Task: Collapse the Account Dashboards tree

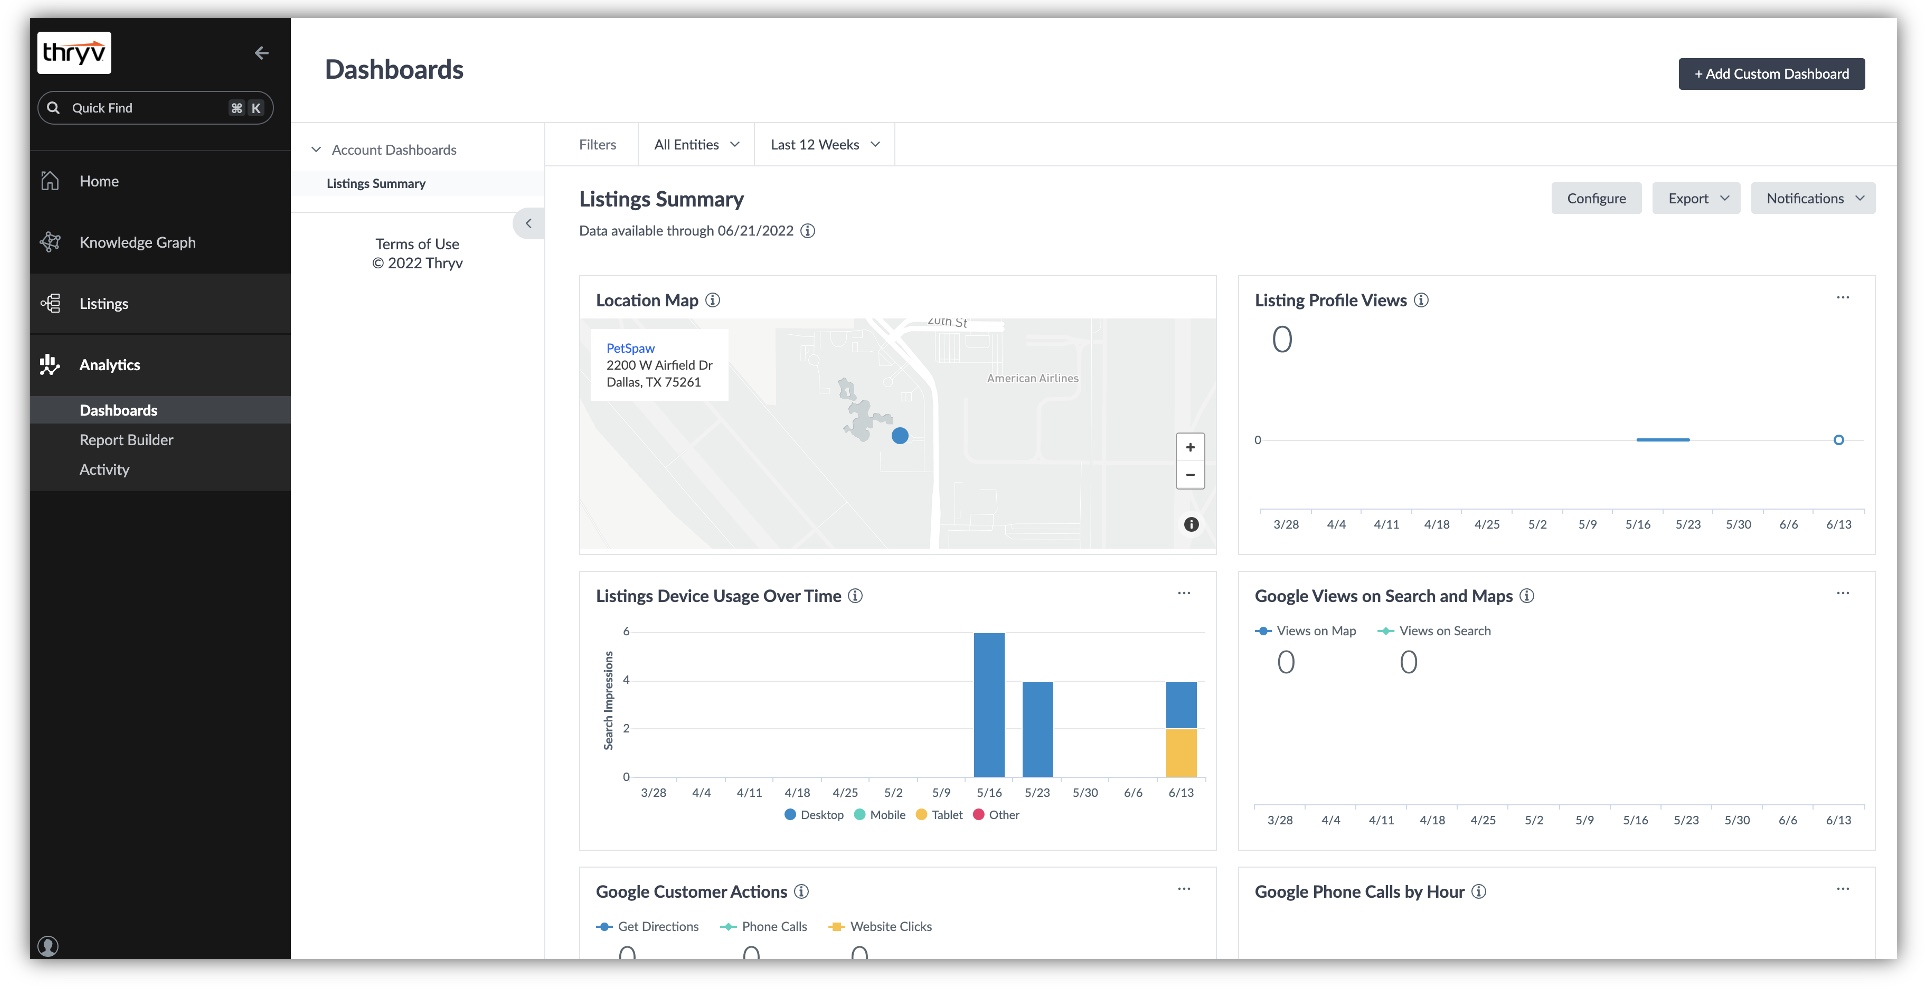Action: coord(316,150)
